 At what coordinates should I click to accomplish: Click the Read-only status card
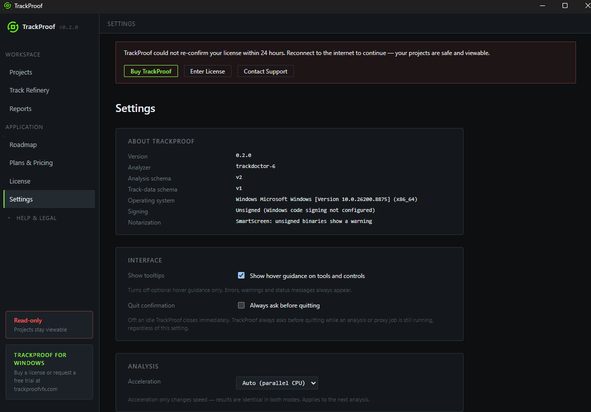(x=49, y=325)
